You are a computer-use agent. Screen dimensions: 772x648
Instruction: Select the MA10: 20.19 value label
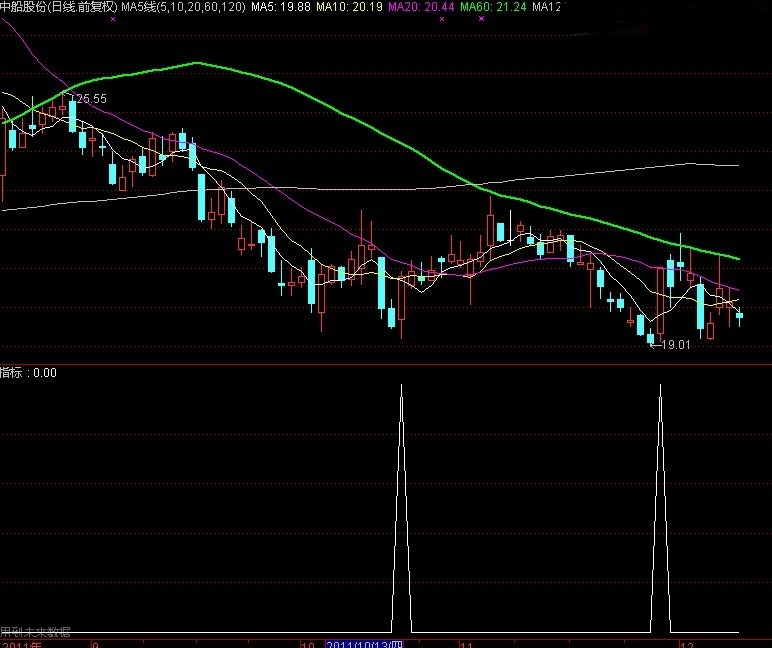click(x=349, y=7)
